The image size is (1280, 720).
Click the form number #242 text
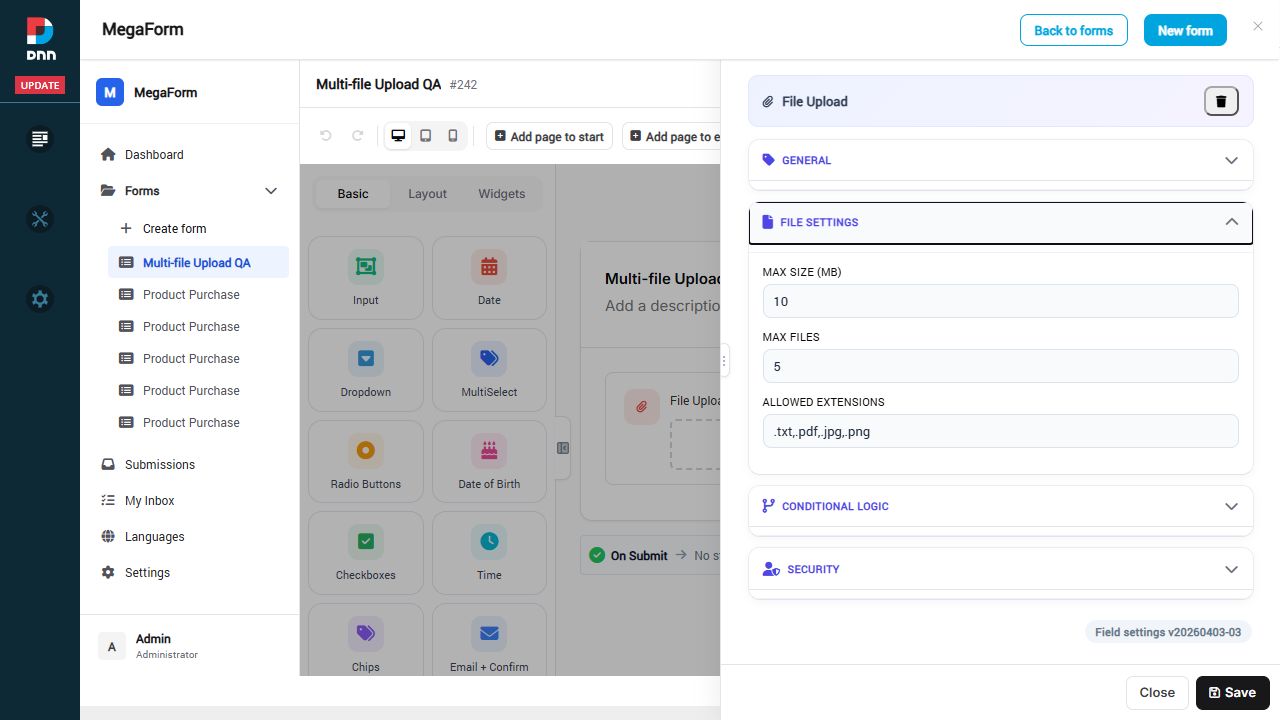pyautogui.click(x=463, y=85)
